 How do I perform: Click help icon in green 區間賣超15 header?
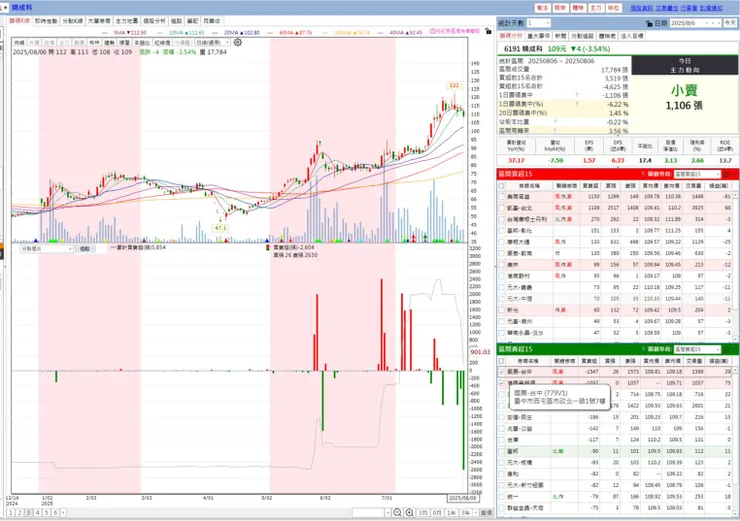[642, 349]
